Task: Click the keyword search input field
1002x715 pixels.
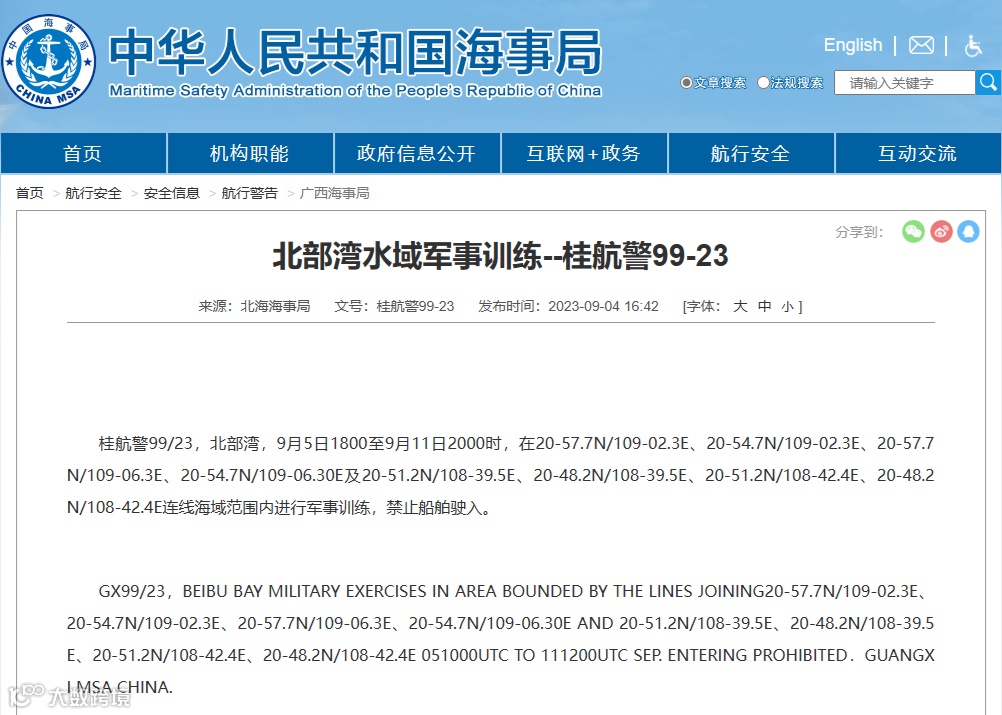Action: pos(904,82)
